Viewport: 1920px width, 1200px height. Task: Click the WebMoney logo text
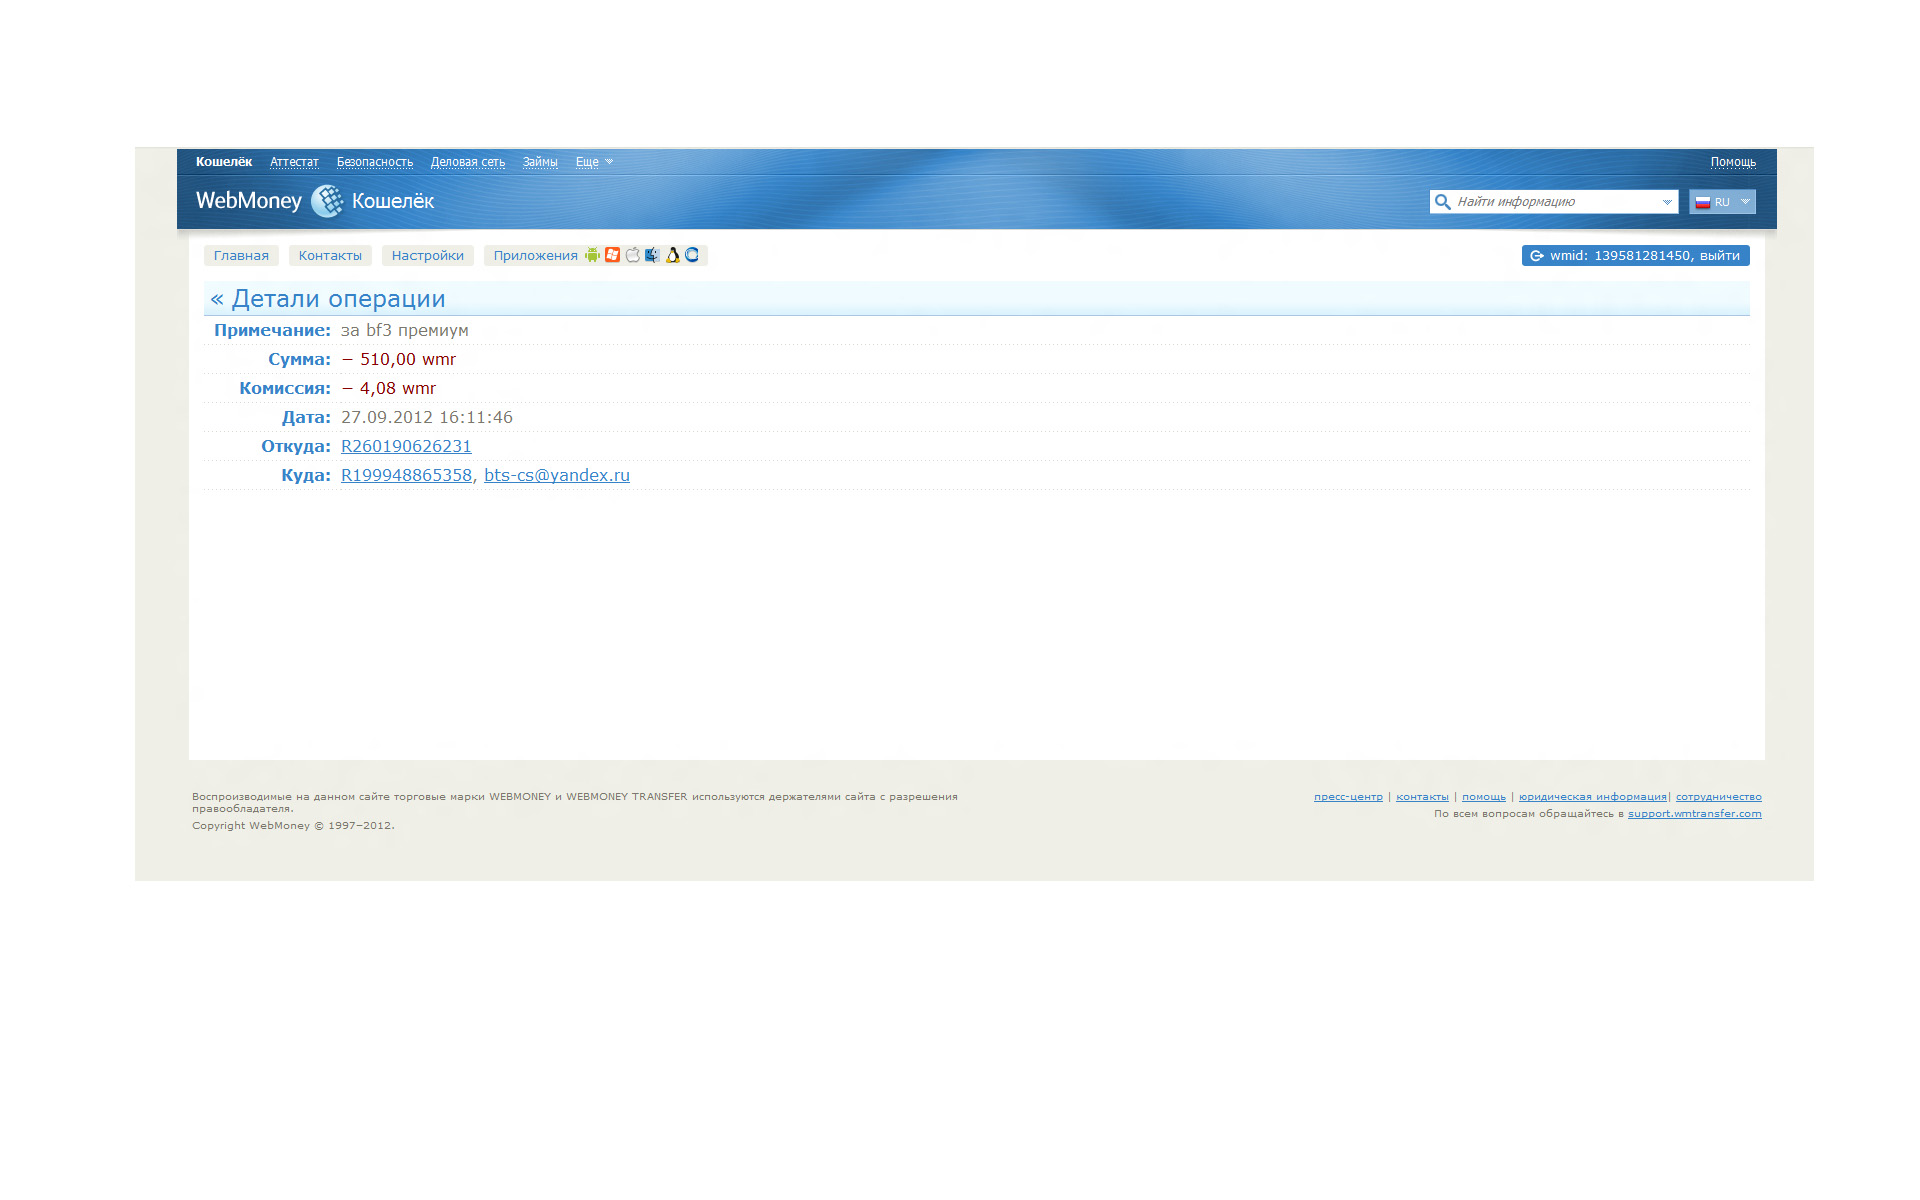(249, 201)
